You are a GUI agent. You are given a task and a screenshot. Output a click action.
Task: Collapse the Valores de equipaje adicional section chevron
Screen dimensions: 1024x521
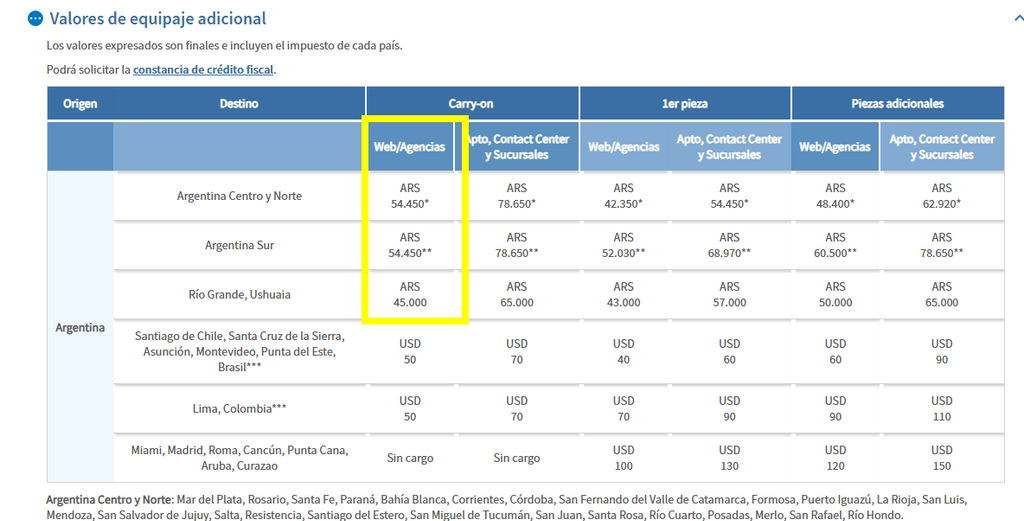pos(1019,19)
